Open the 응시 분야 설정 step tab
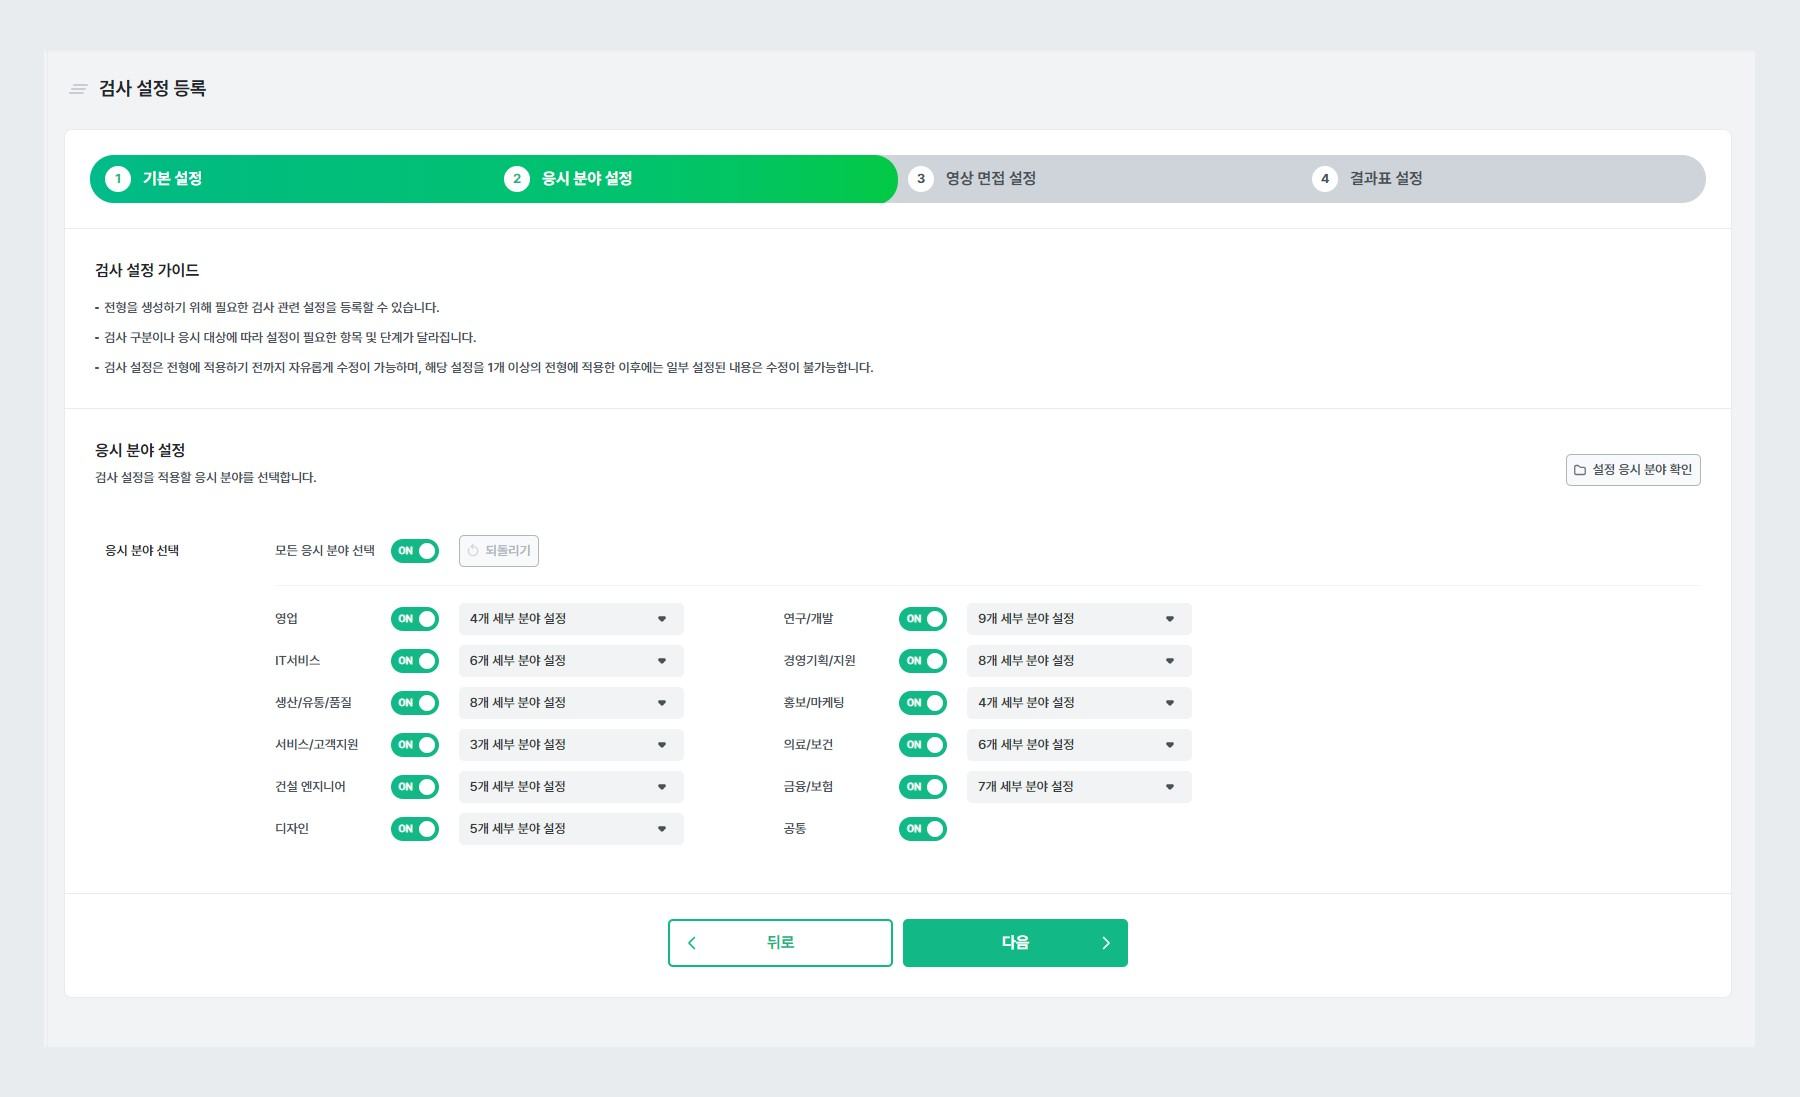Image resolution: width=1800 pixels, height=1097 pixels. [587, 179]
